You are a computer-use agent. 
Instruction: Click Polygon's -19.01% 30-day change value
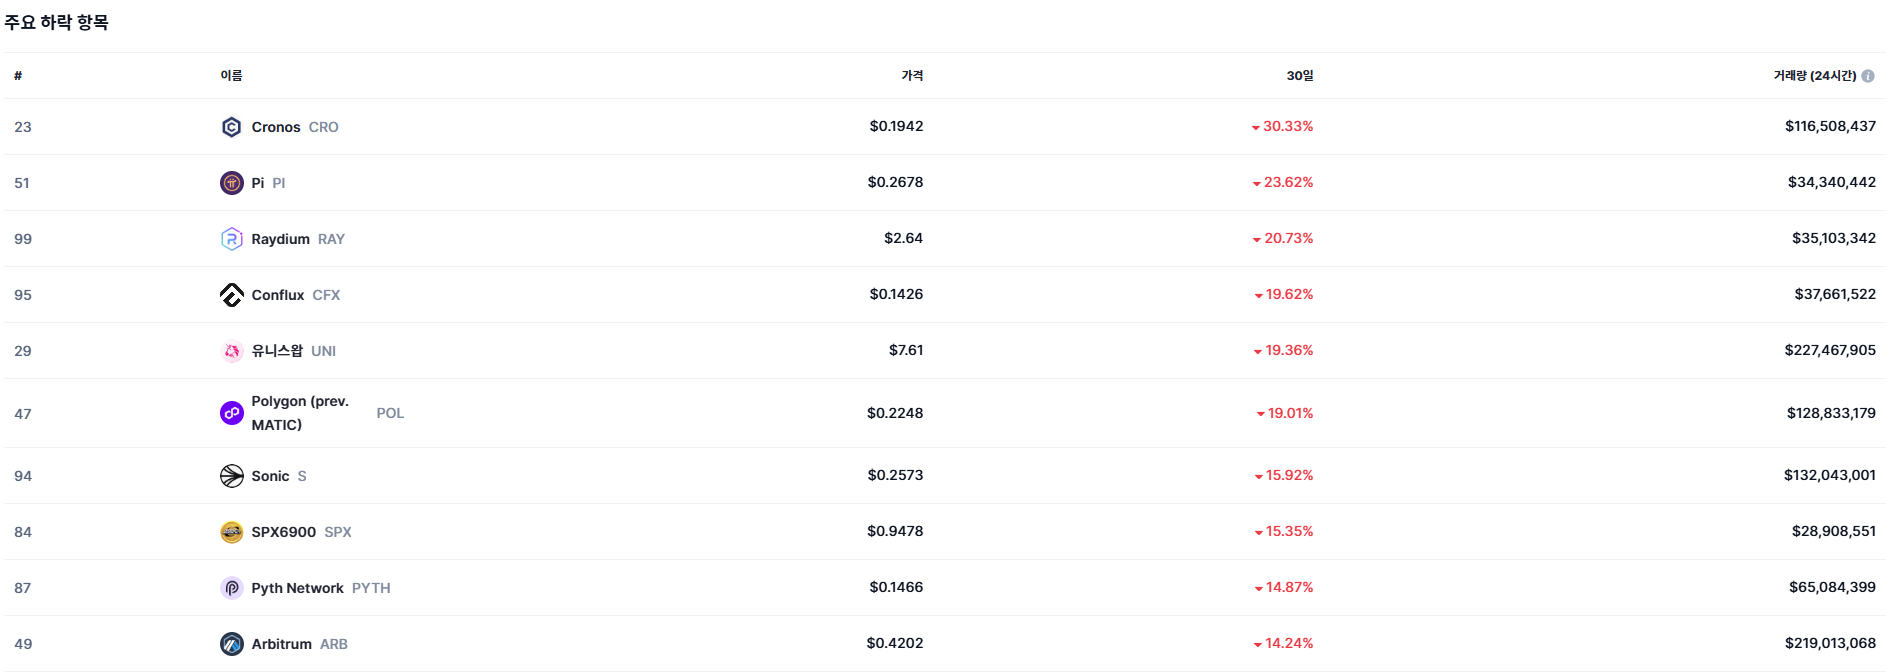click(x=1290, y=413)
